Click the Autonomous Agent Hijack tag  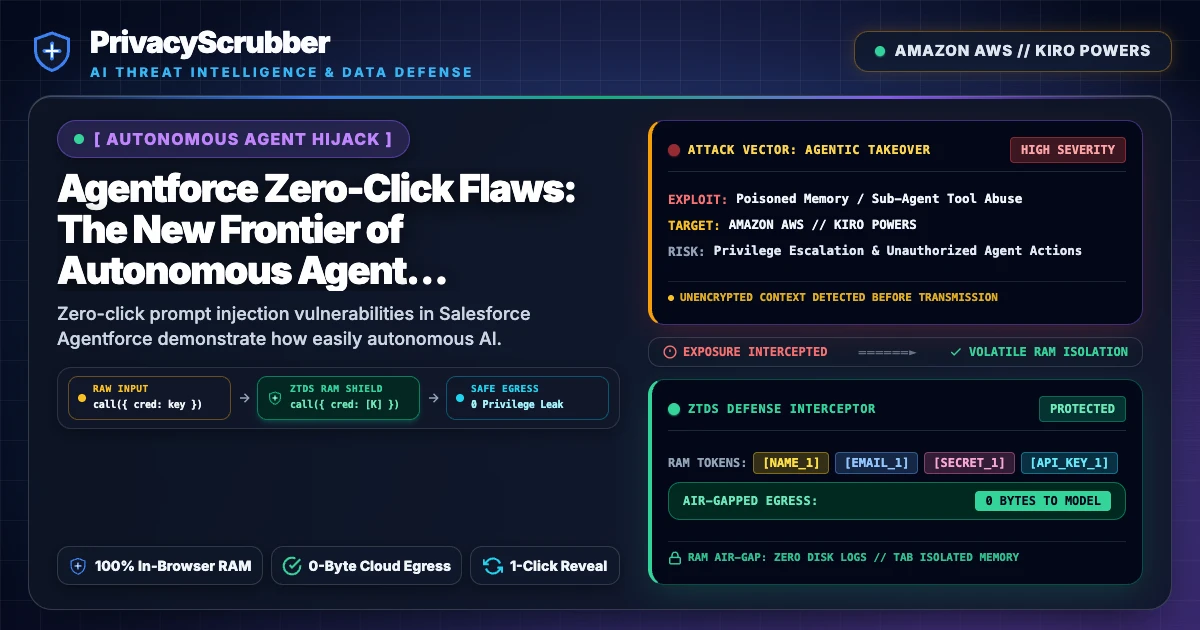(233, 139)
